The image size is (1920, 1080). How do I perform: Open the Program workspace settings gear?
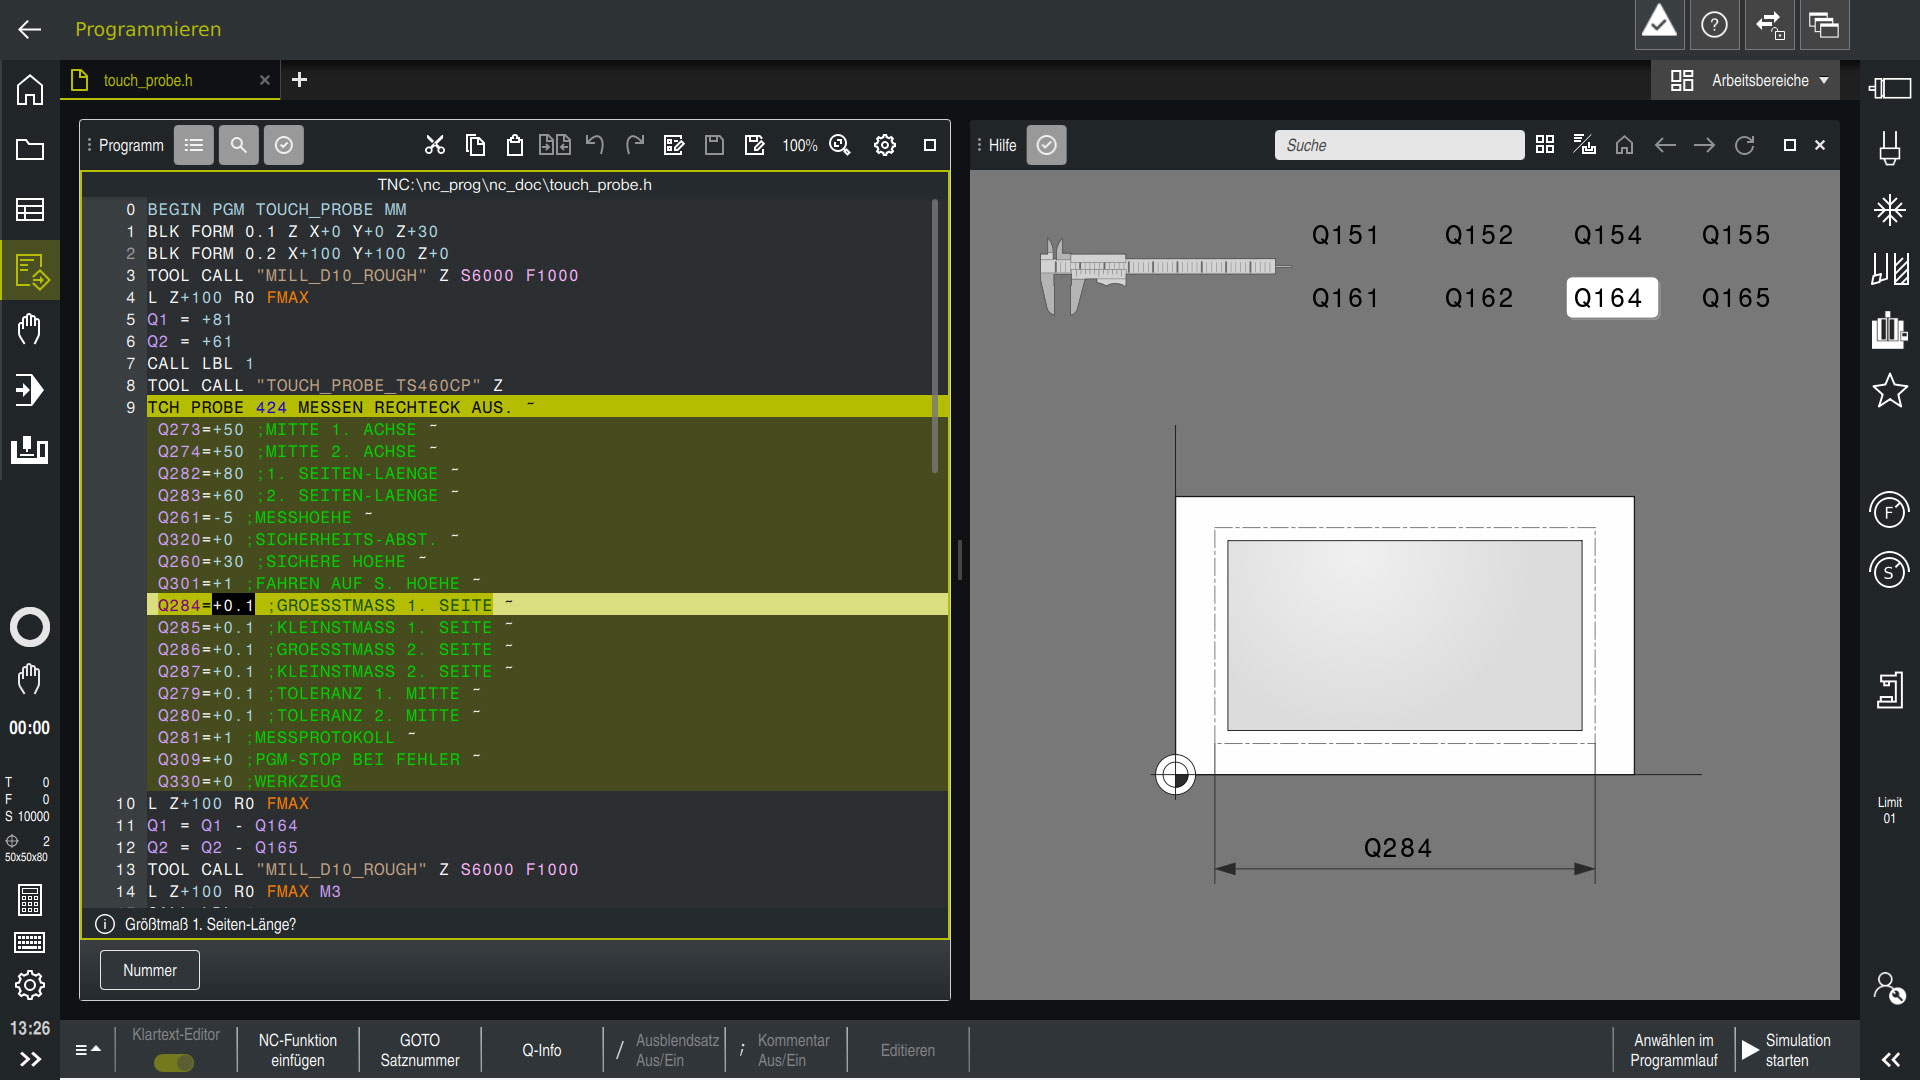[x=885, y=145]
